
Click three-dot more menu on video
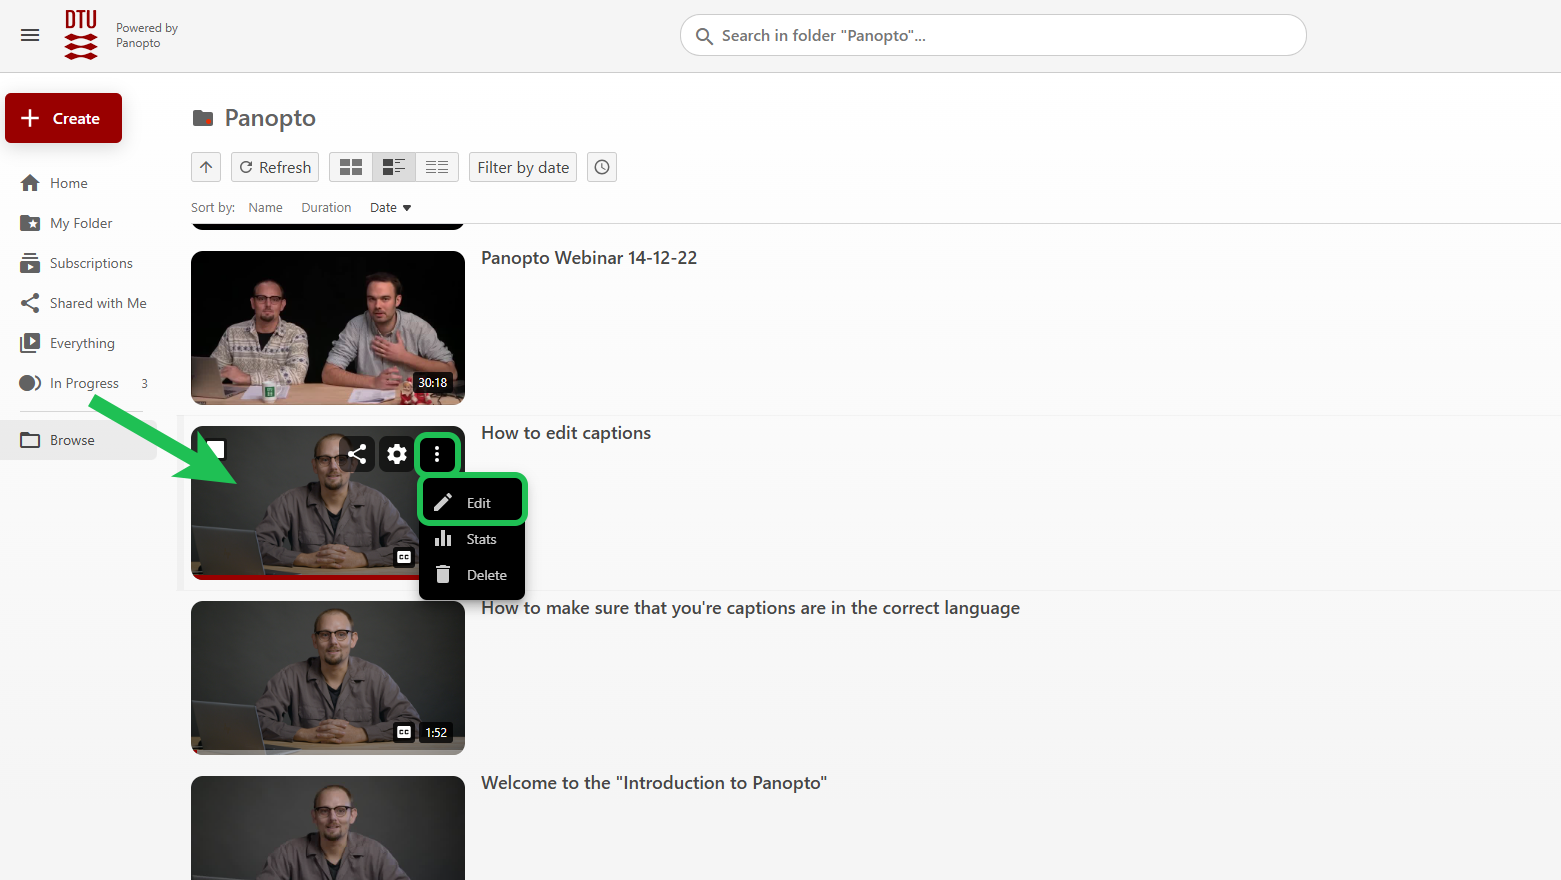click(x=437, y=454)
